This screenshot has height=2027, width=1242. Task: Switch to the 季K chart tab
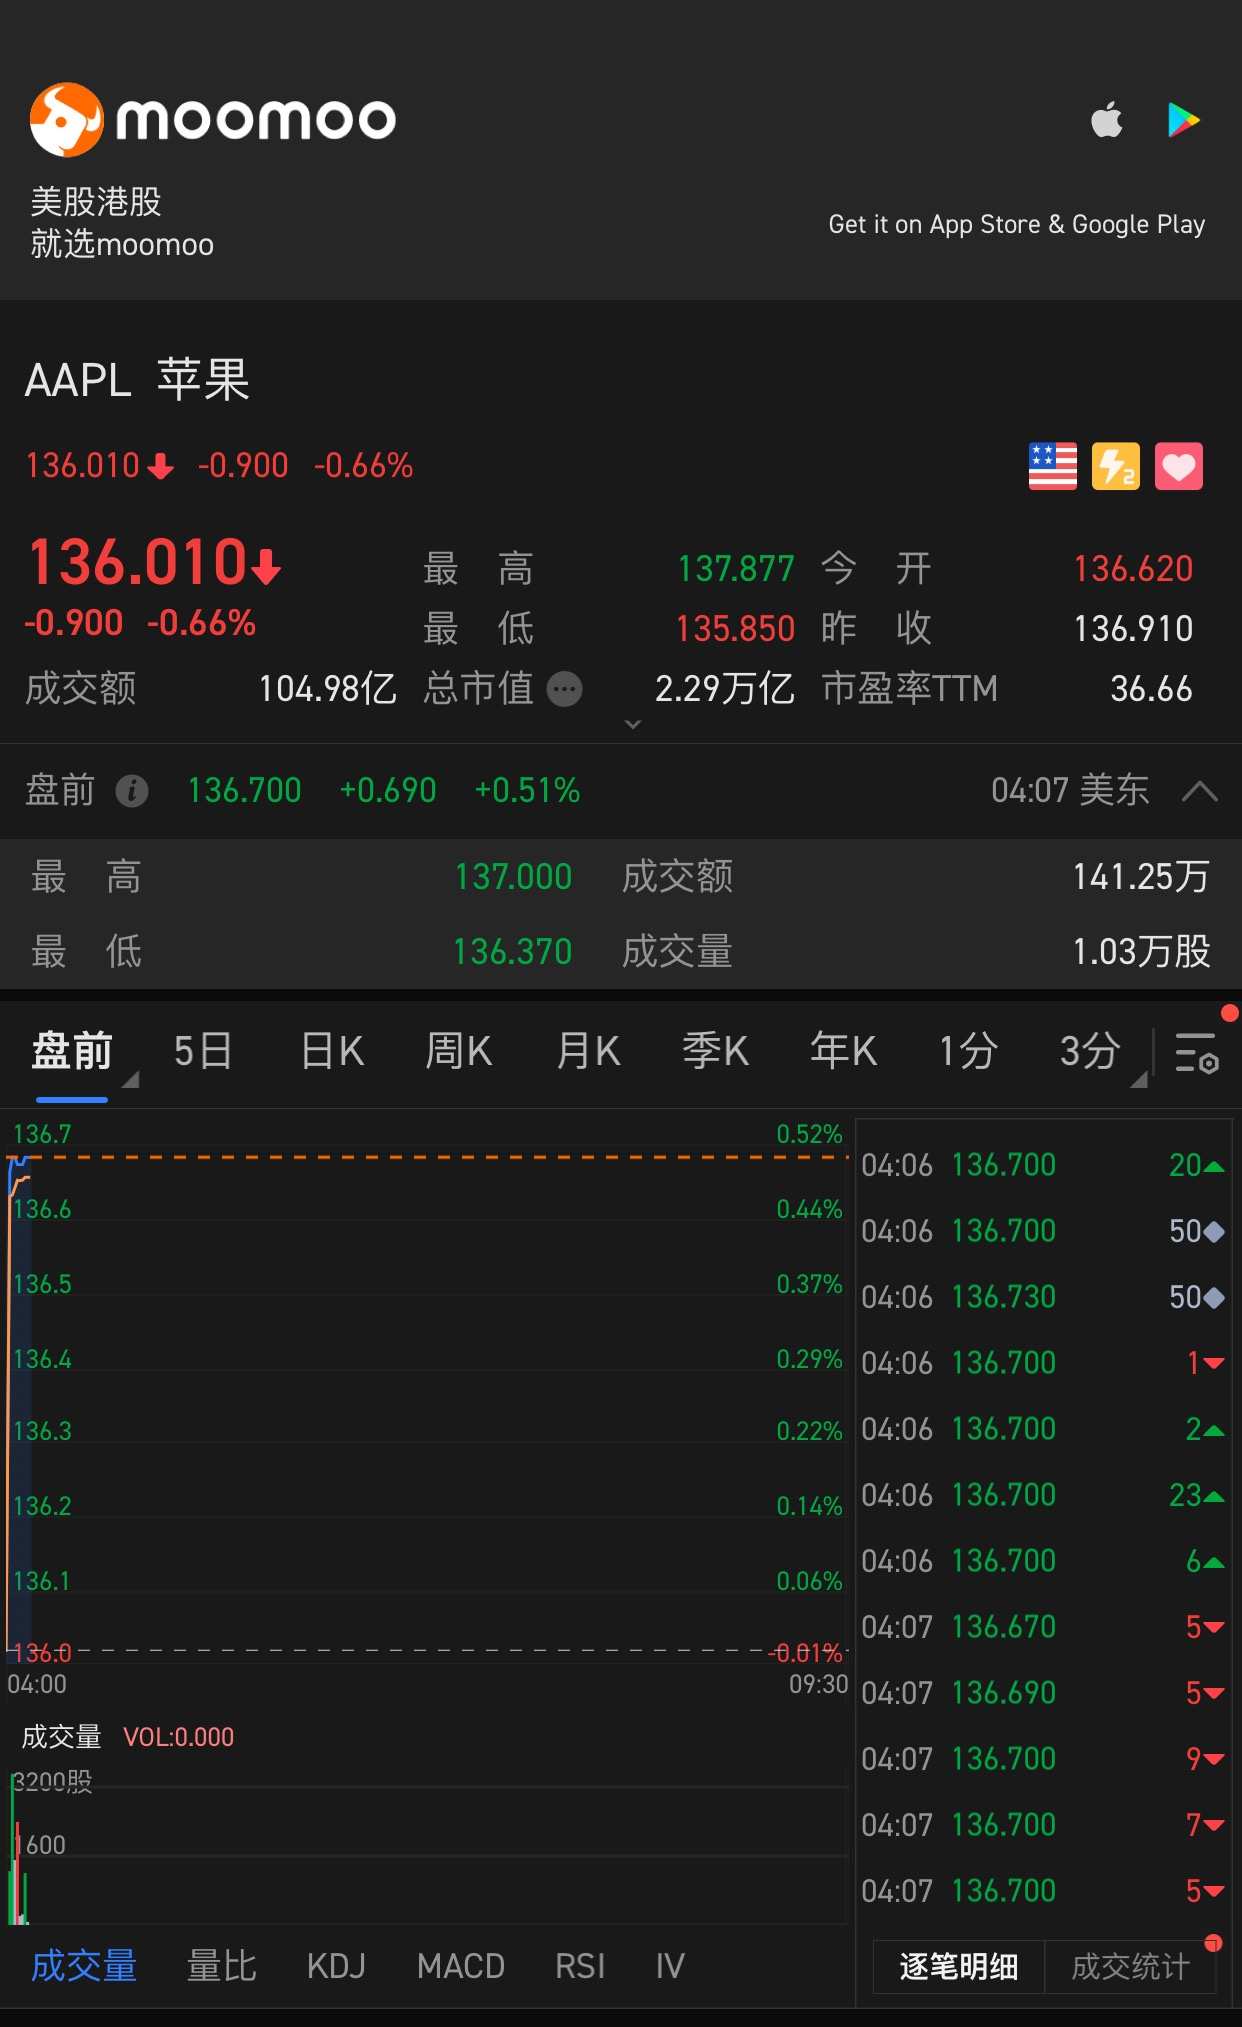pyautogui.click(x=716, y=1051)
